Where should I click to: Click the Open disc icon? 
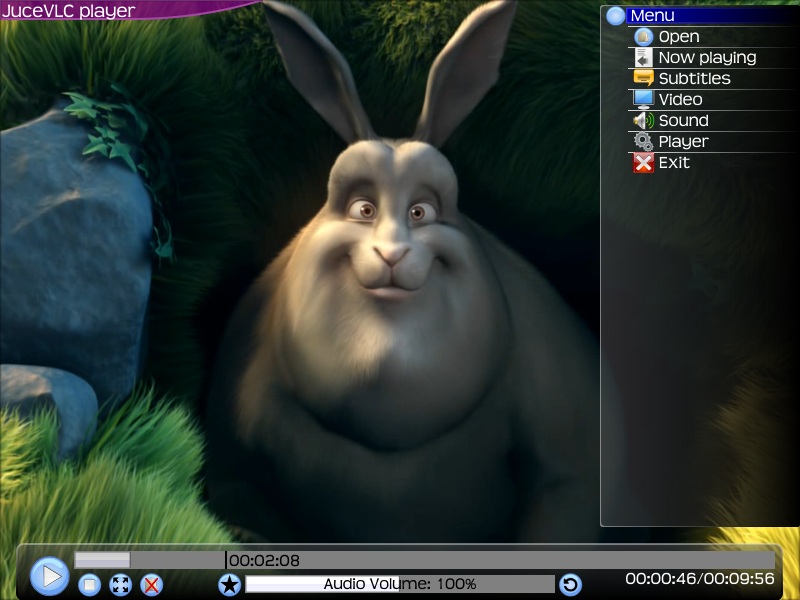pyautogui.click(x=643, y=37)
